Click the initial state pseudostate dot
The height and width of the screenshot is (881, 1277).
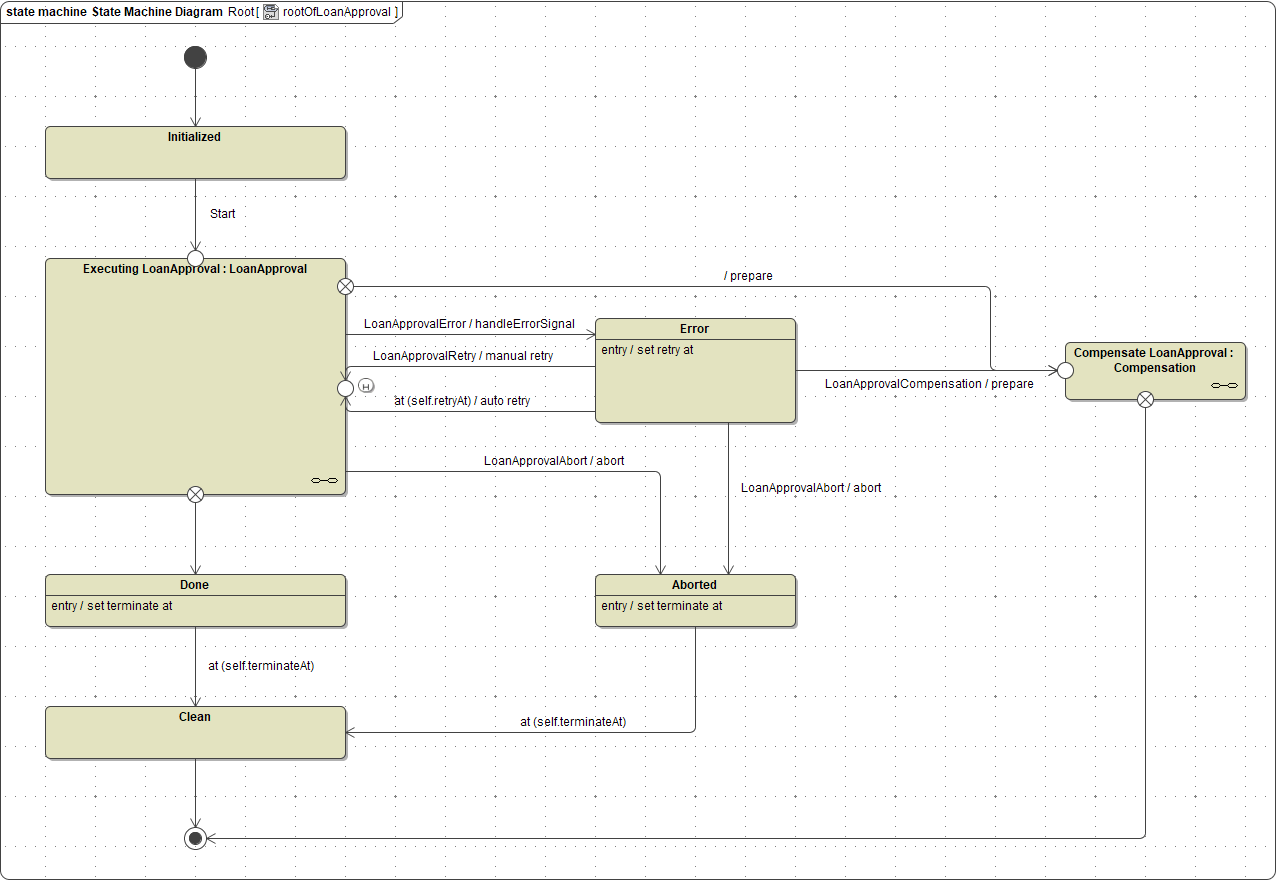[x=195, y=57]
